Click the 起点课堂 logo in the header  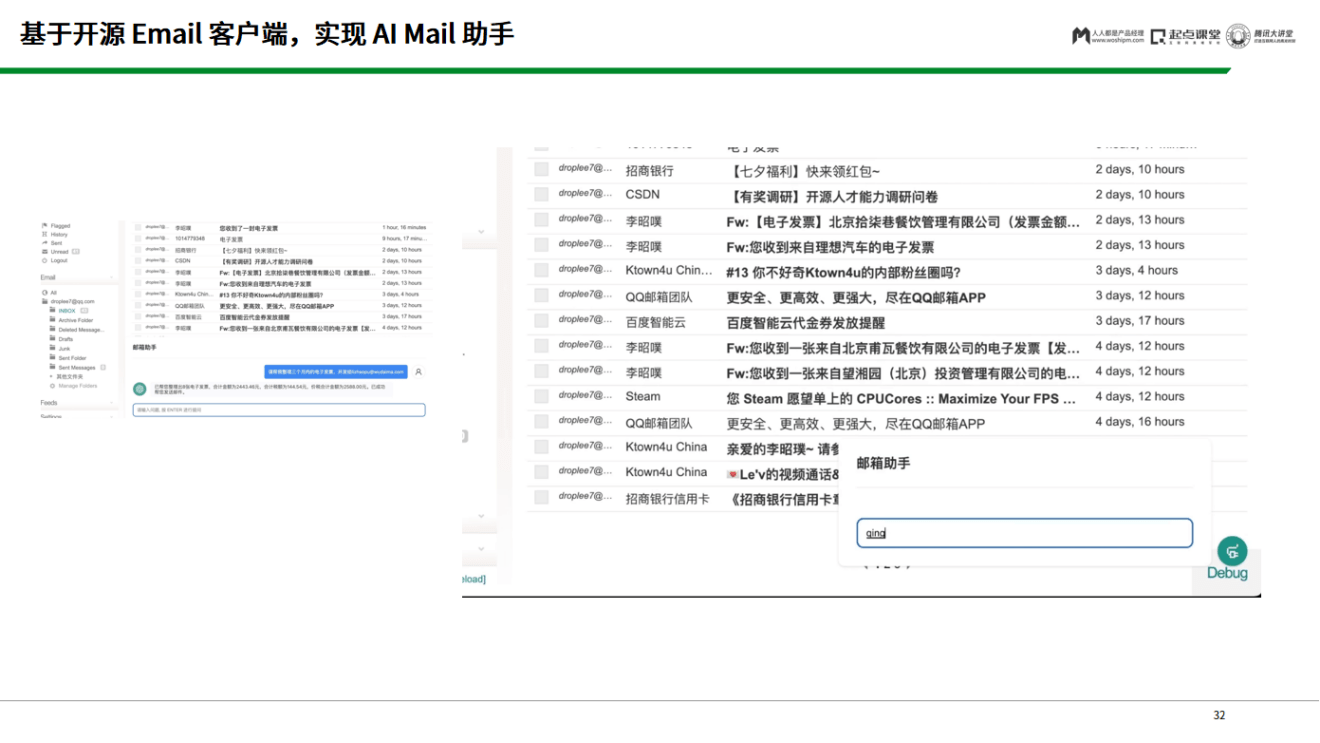(x=1185, y=37)
